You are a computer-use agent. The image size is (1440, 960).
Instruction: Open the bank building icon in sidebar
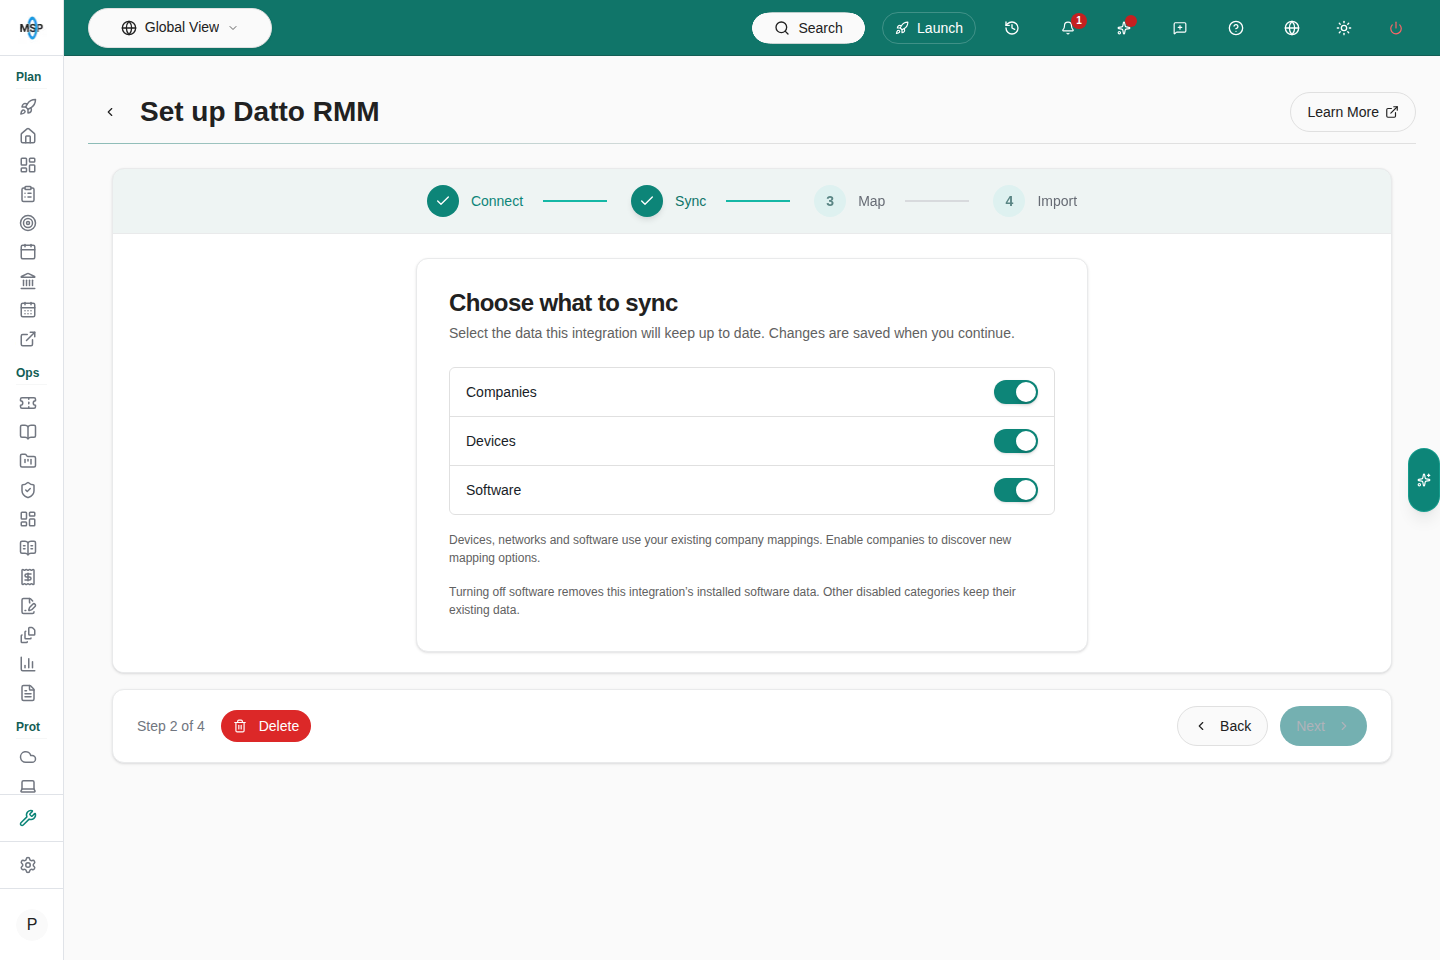(28, 281)
